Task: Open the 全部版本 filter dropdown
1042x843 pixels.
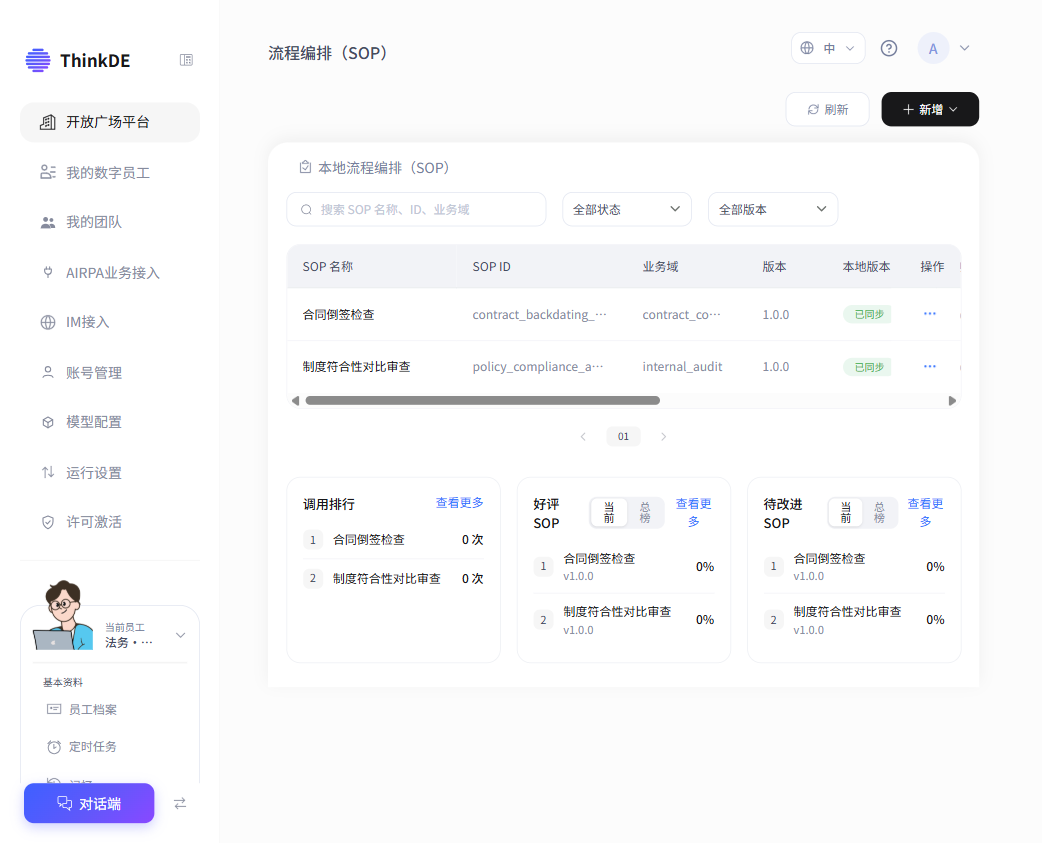Action: (773, 210)
